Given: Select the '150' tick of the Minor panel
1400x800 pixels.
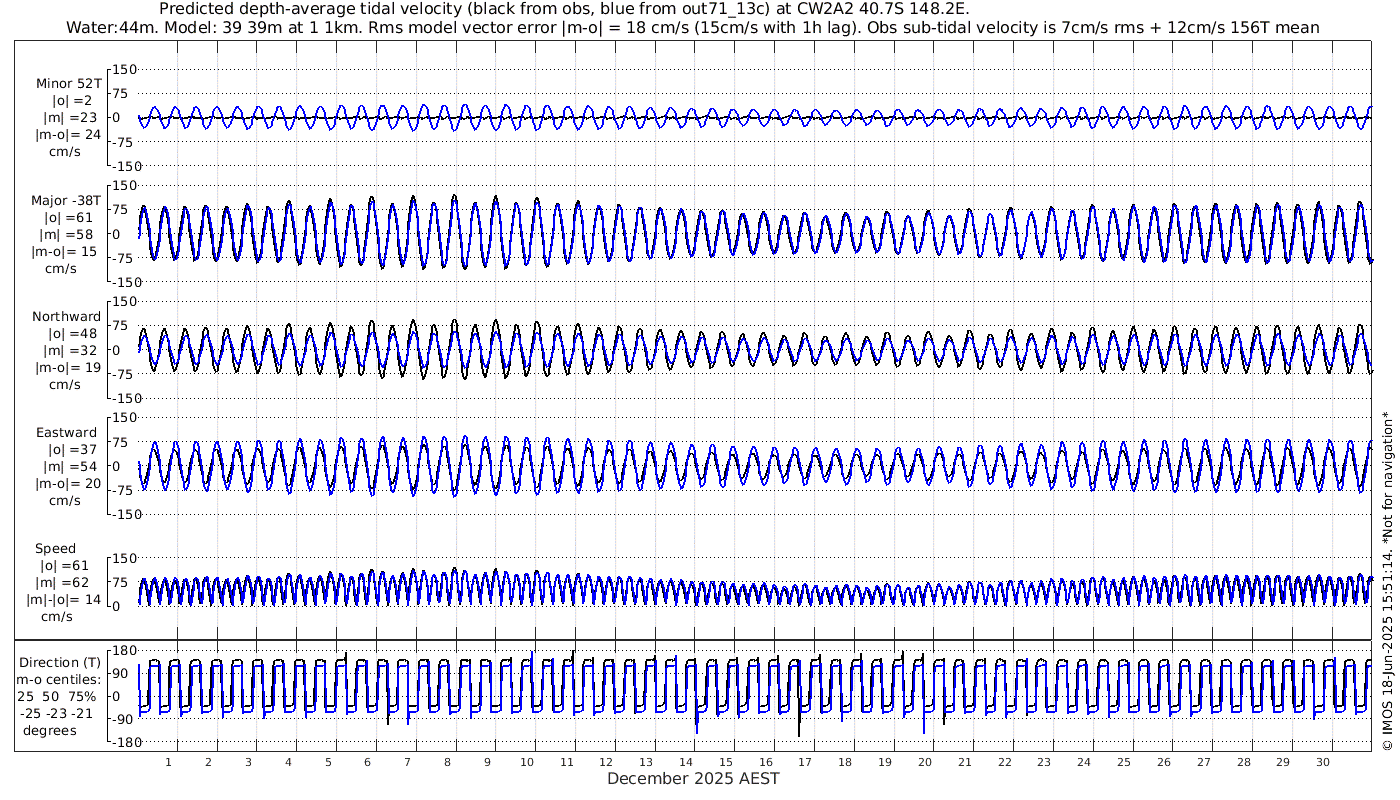Looking at the screenshot, I should click(124, 69).
